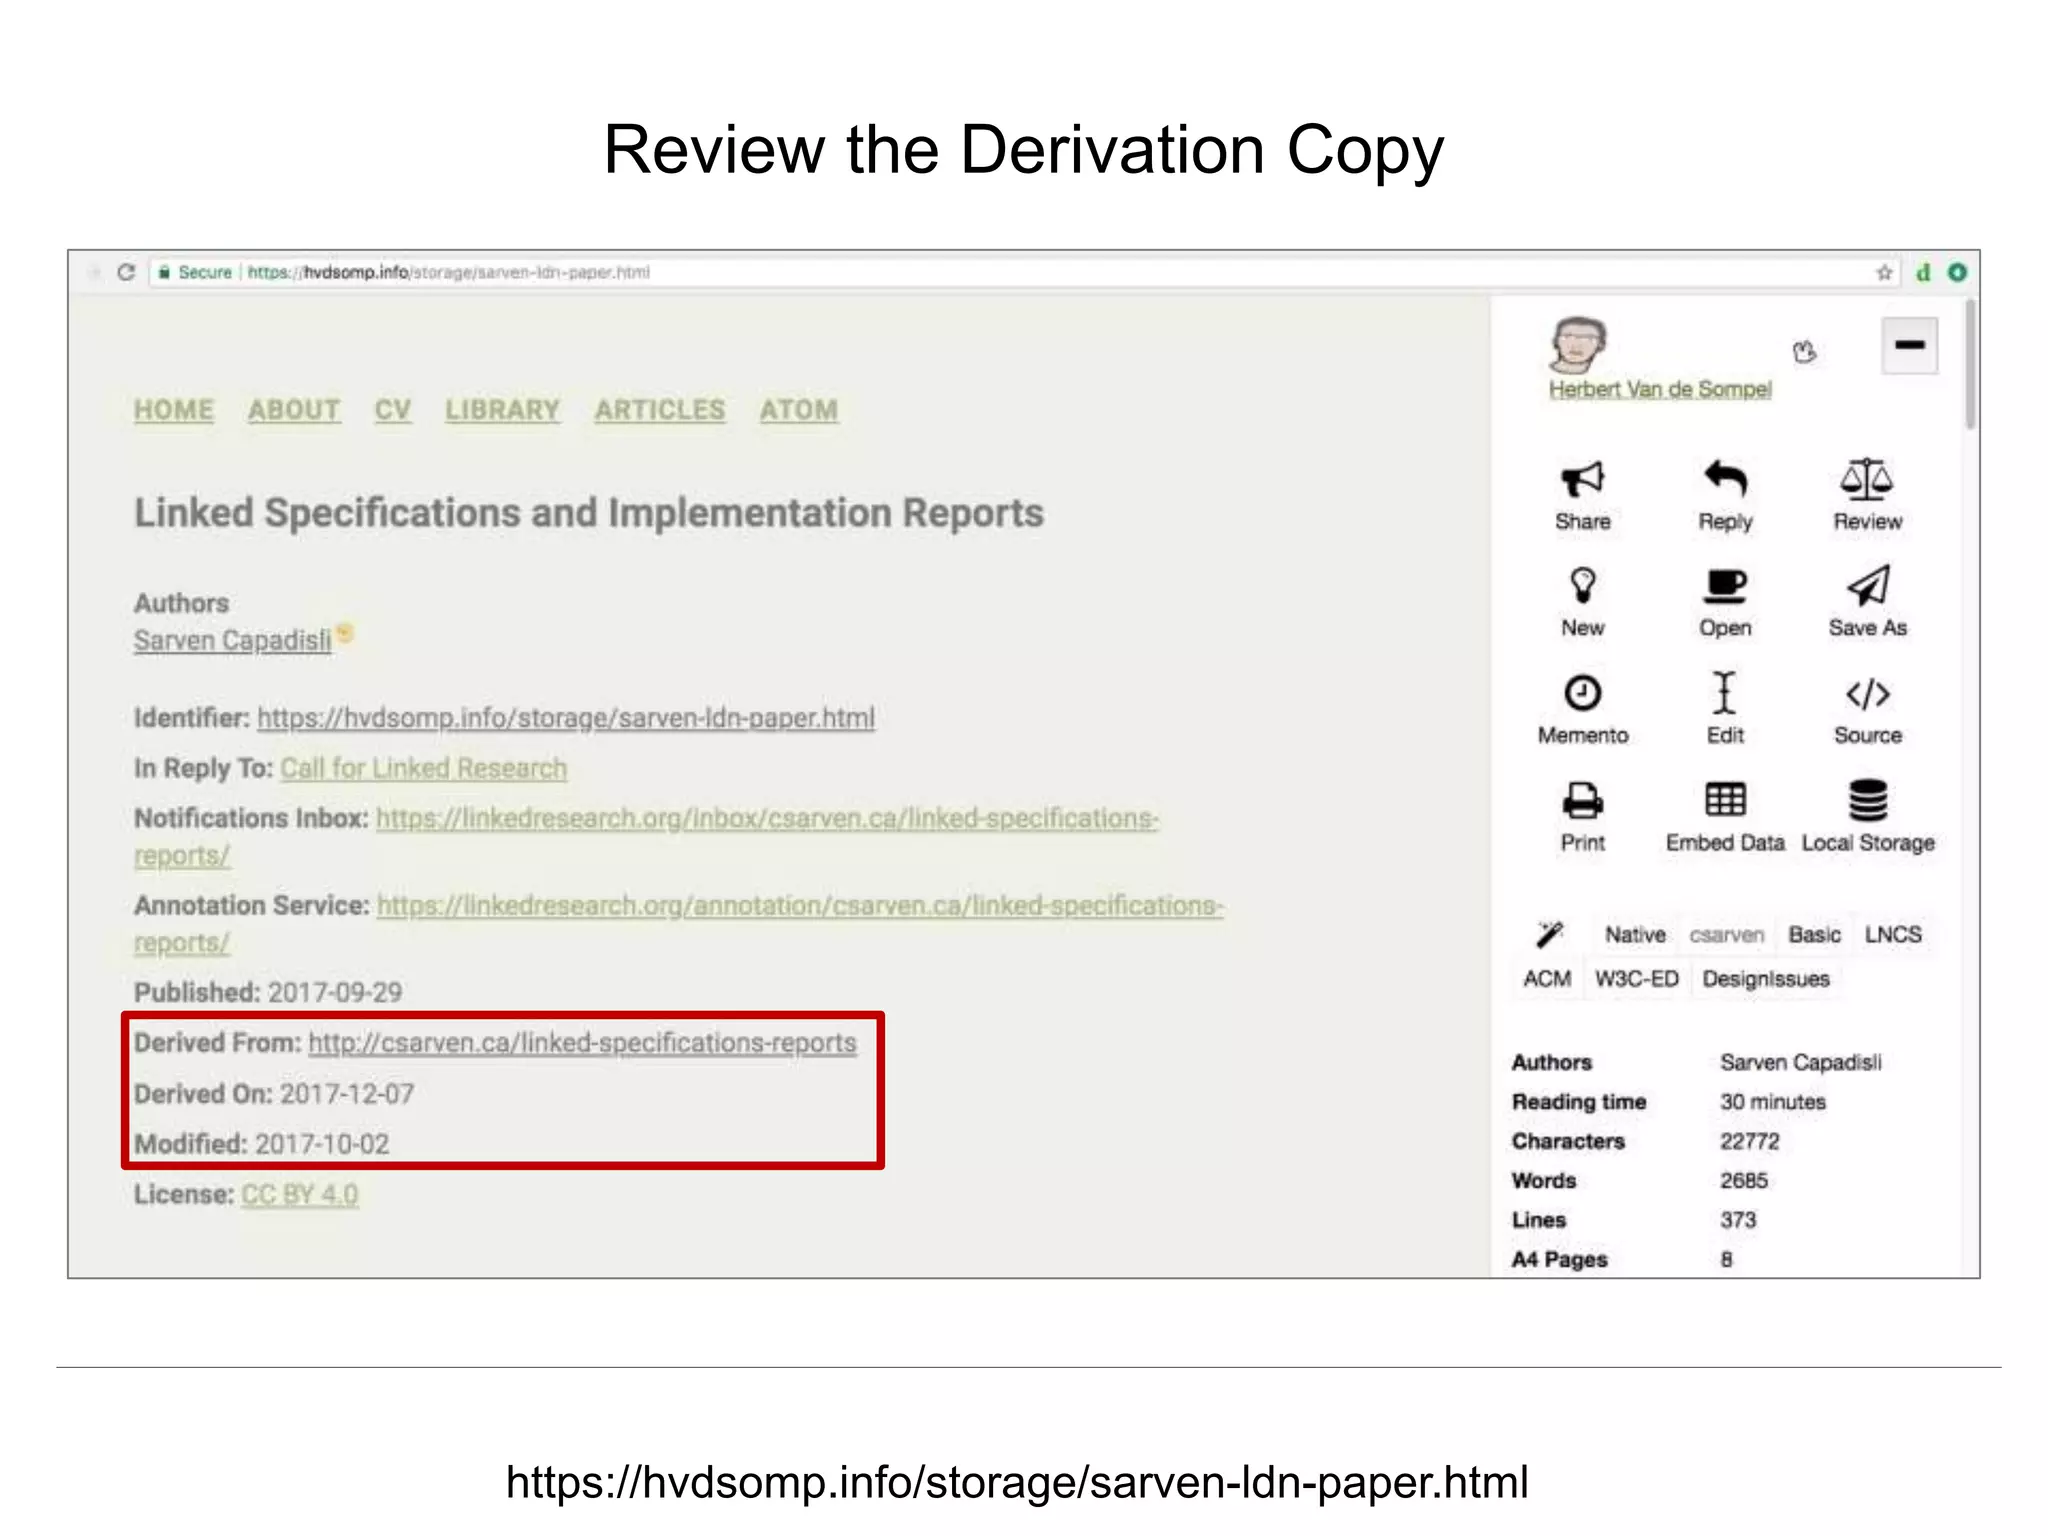2048x1536 pixels.
Task: Click the Words count 2685
Action: pyautogui.click(x=1744, y=1181)
